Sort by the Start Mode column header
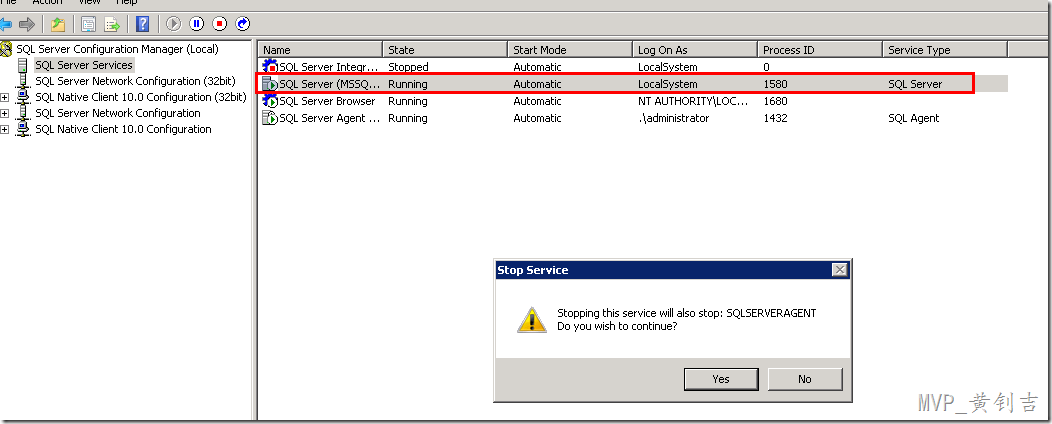This screenshot has height=424, width=1052. click(x=570, y=50)
